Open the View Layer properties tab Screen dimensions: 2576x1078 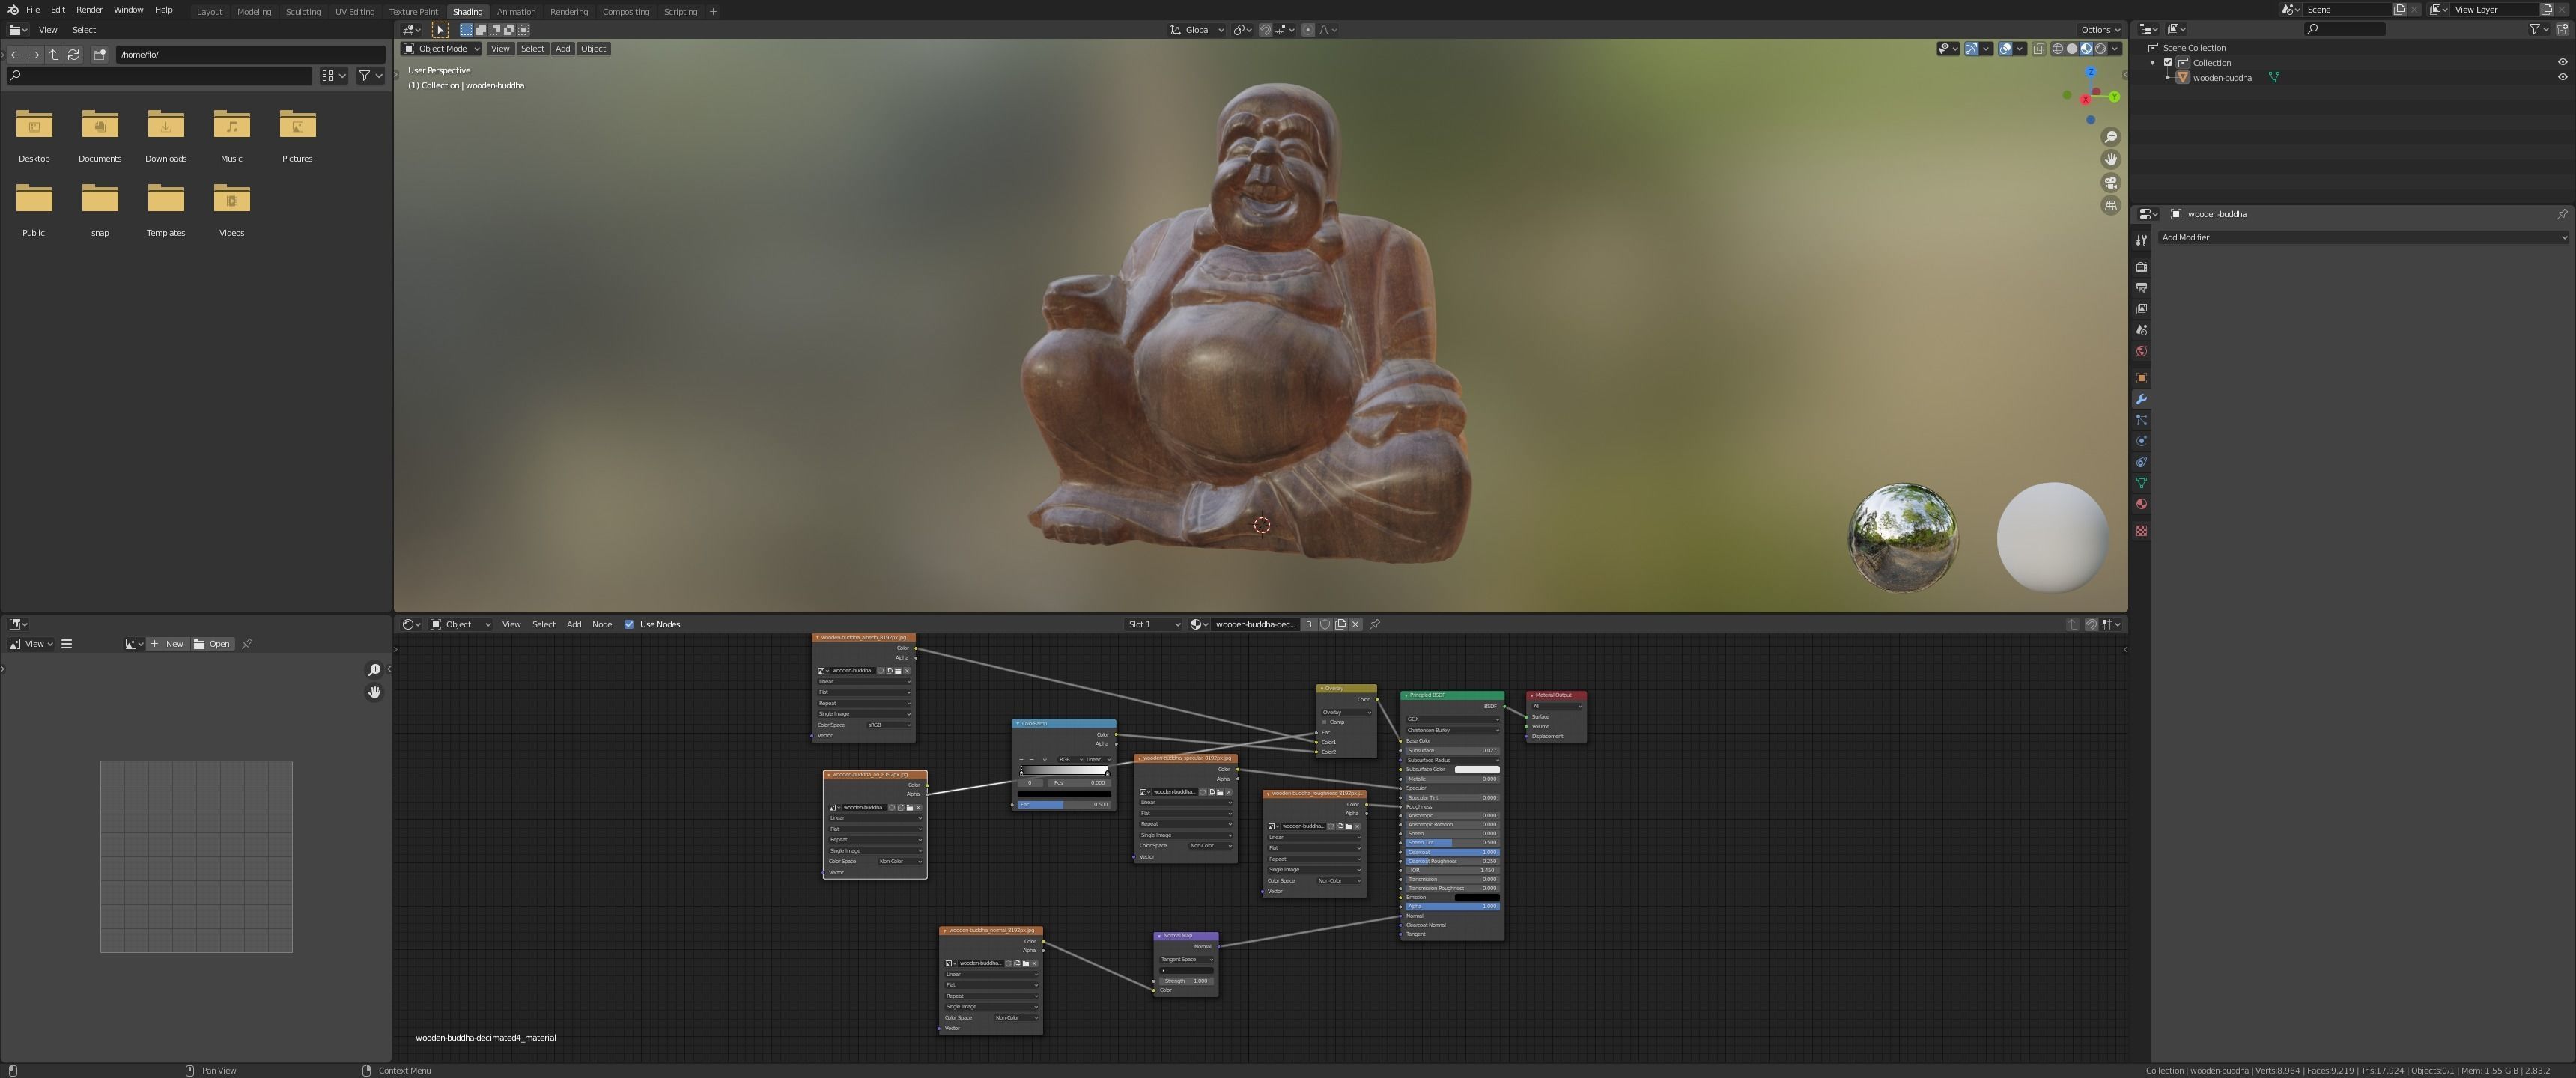click(x=2141, y=309)
